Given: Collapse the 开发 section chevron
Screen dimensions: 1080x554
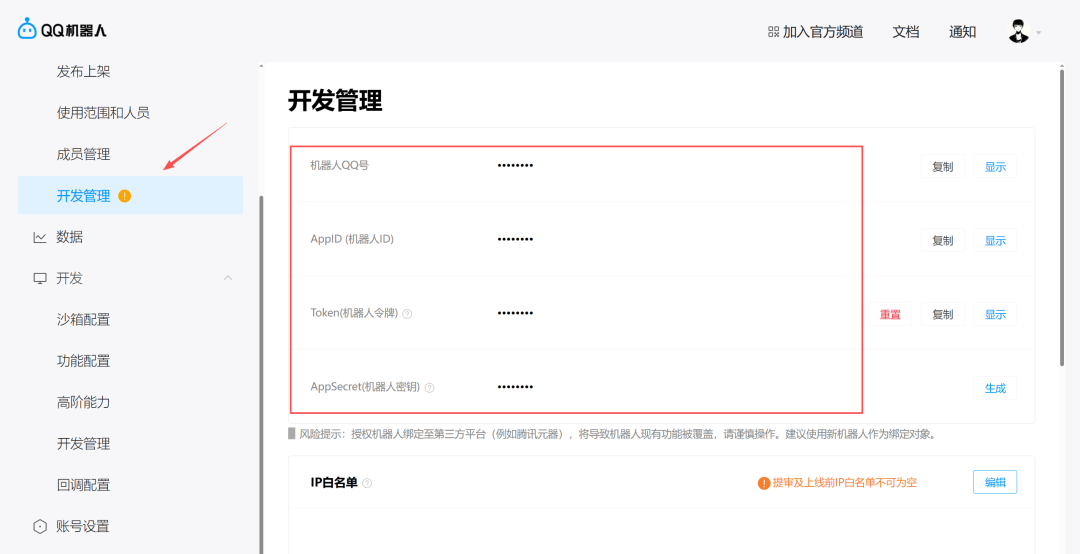Looking at the screenshot, I should pos(228,278).
